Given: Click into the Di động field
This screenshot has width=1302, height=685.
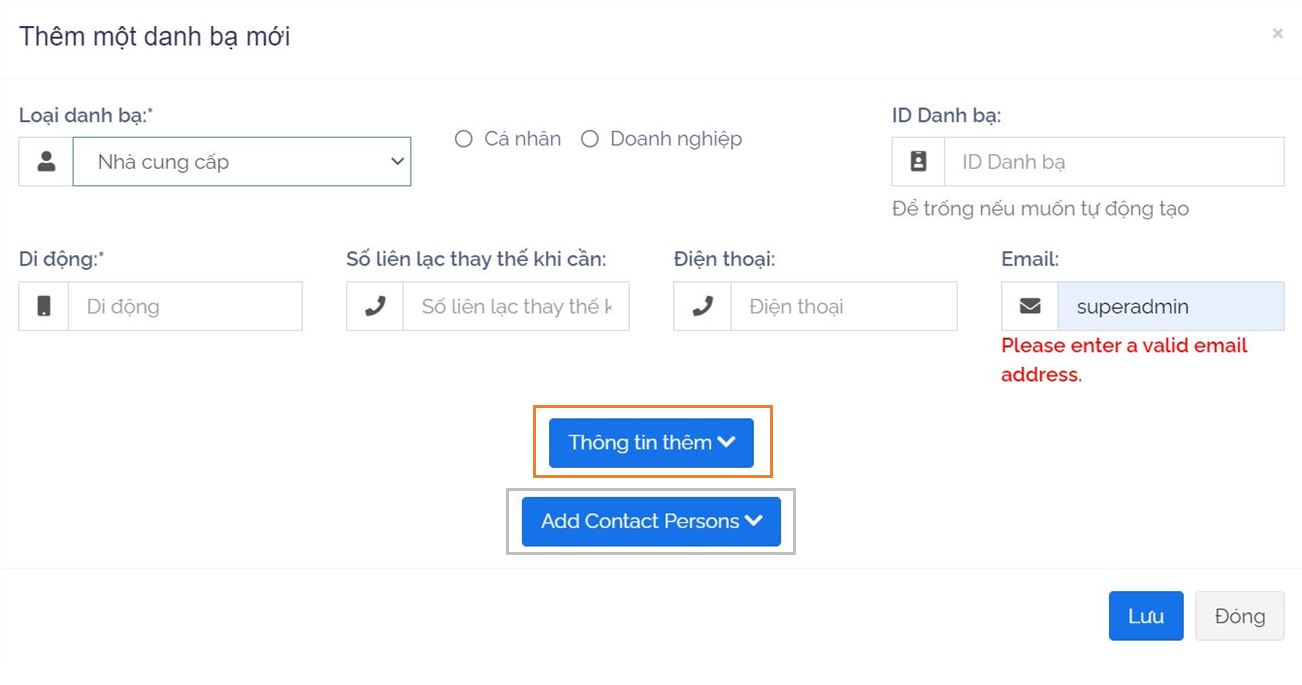Looking at the screenshot, I should (x=185, y=307).
